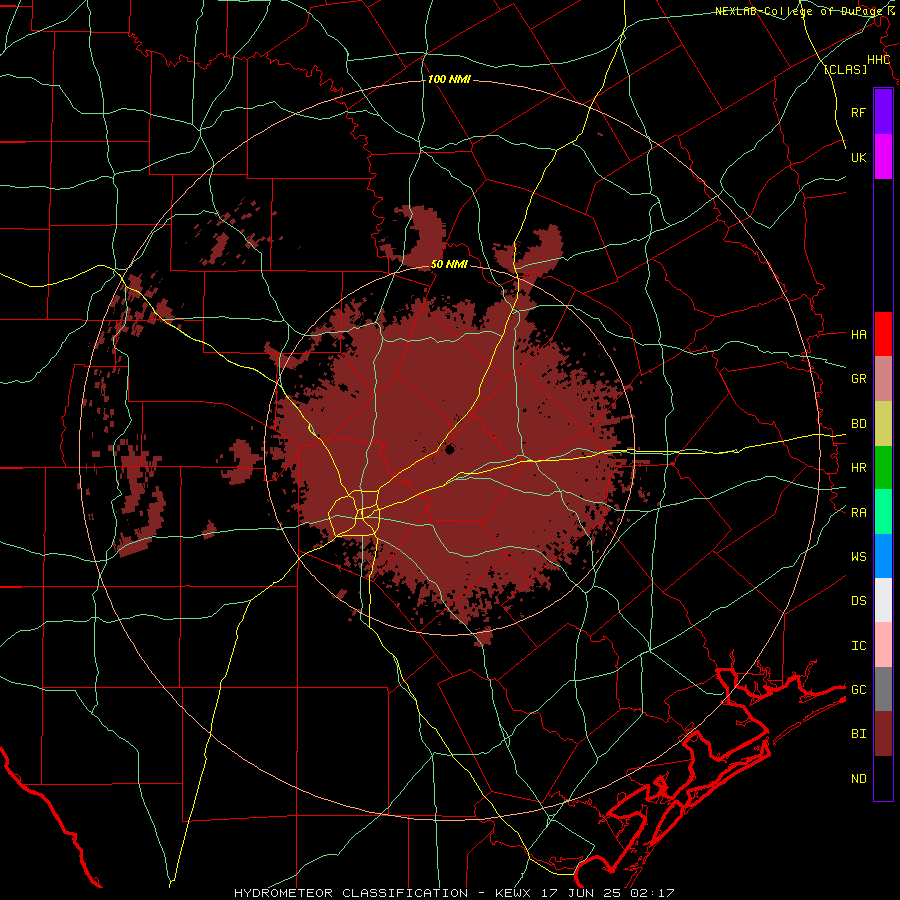Select the white DS legend swatch
This screenshot has width=900, height=900.
[883, 600]
